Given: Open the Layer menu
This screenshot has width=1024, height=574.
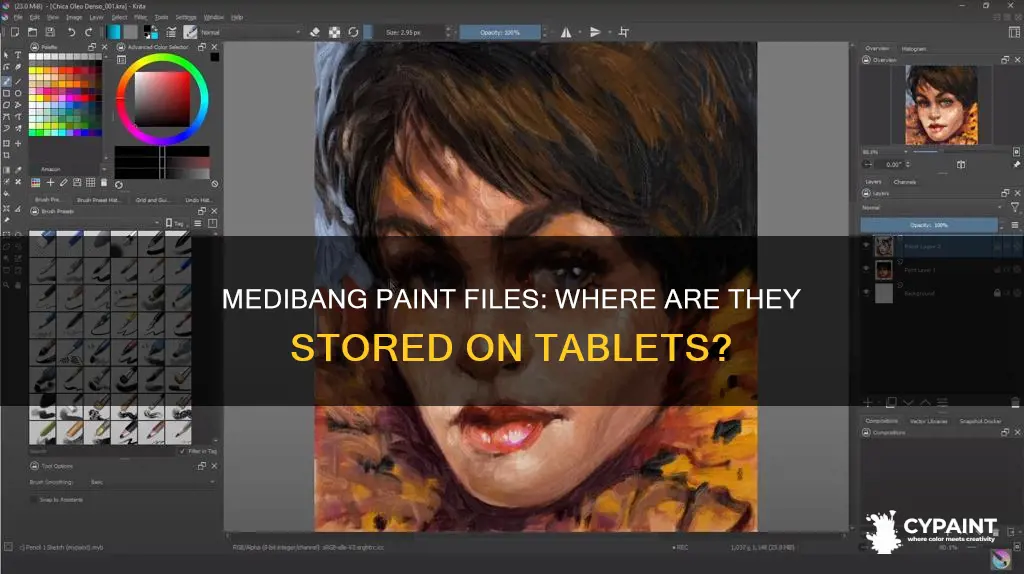Looking at the screenshot, I should pyautogui.click(x=97, y=17).
